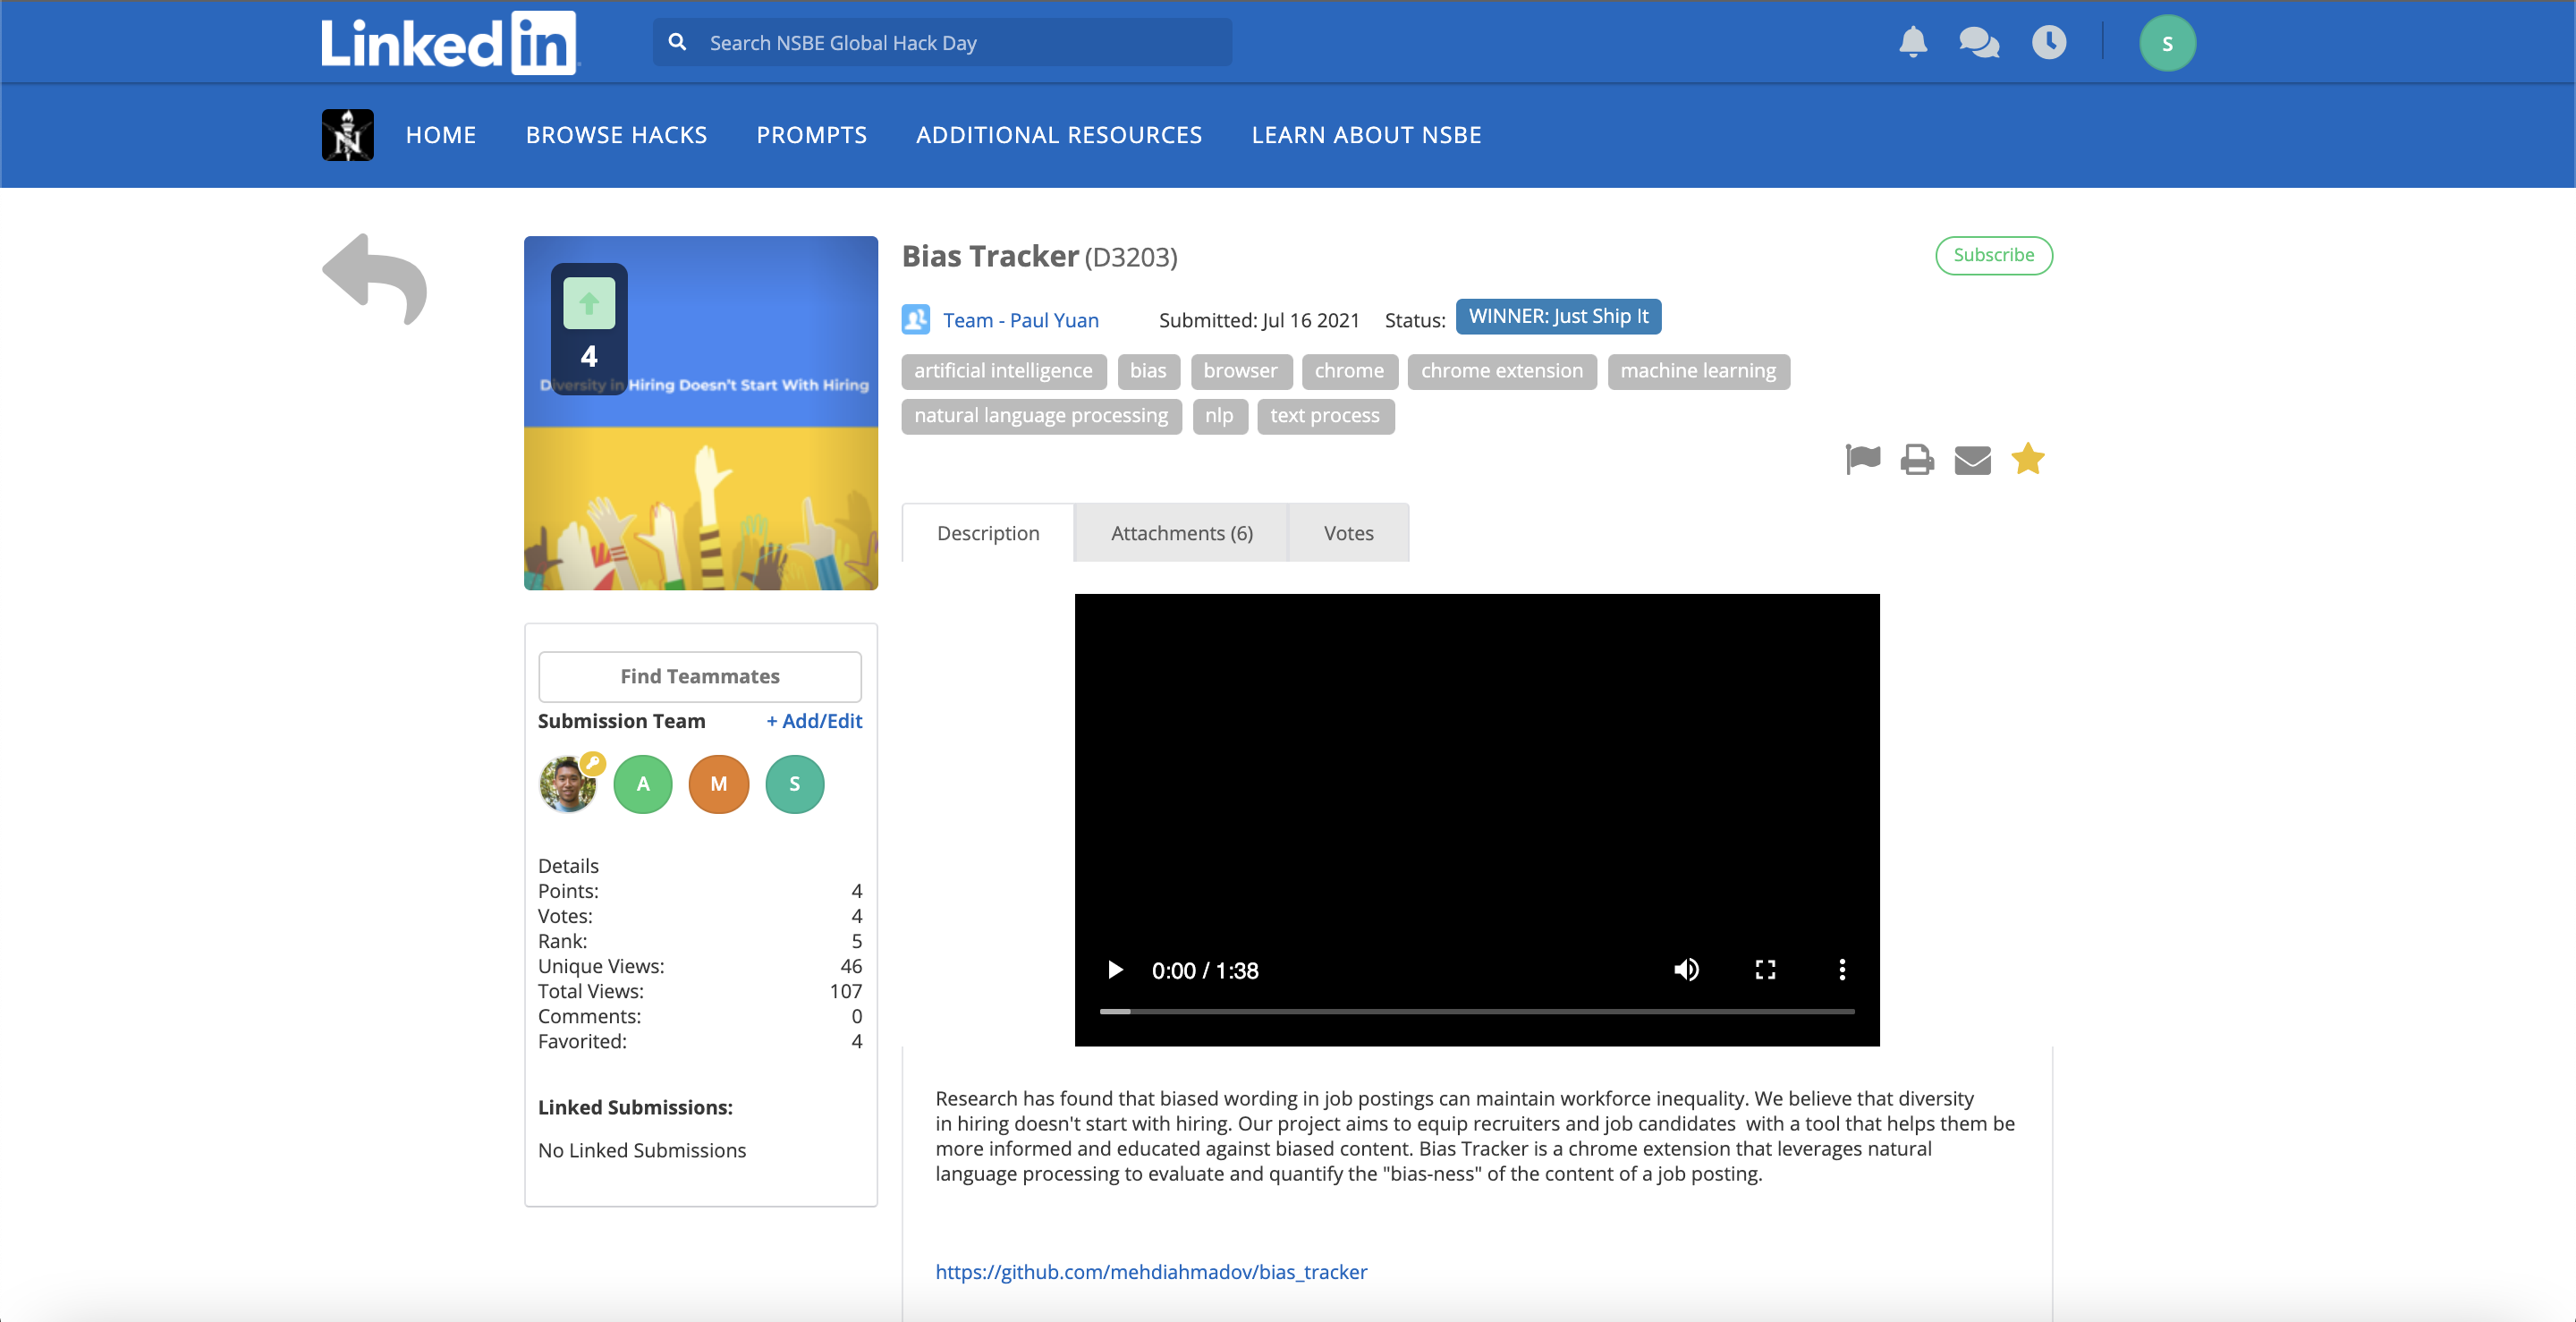
Task: Upvote the hack with green arrow
Action: point(589,303)
